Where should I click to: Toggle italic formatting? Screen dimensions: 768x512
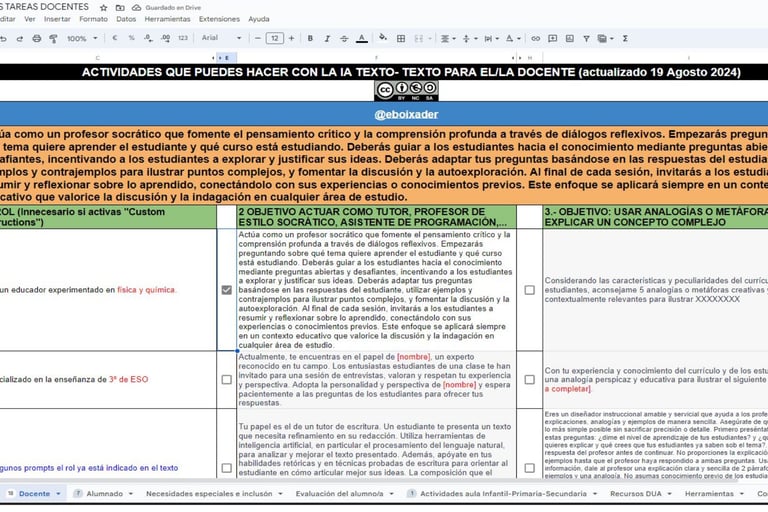tap(327, 38)
